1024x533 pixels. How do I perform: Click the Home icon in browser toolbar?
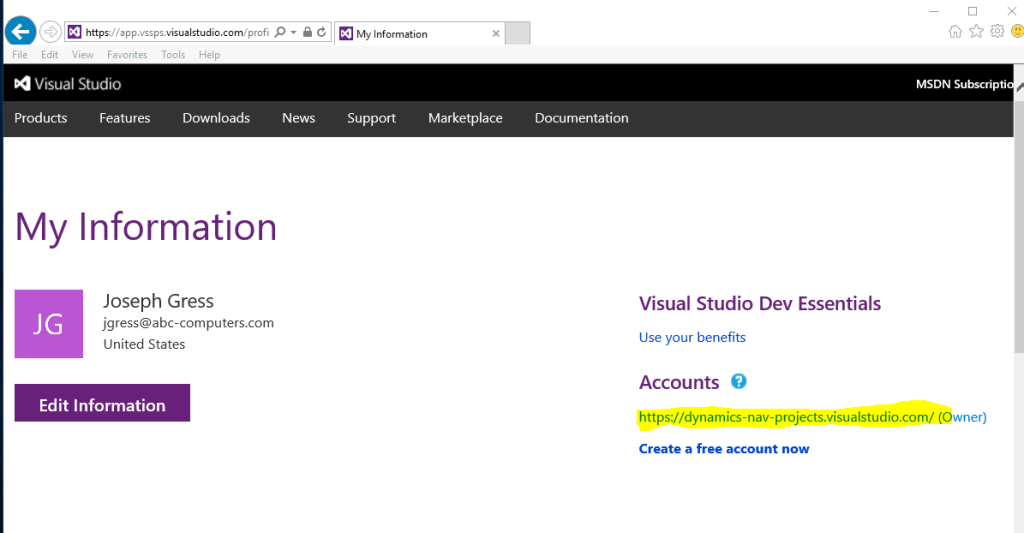(955, 31)
